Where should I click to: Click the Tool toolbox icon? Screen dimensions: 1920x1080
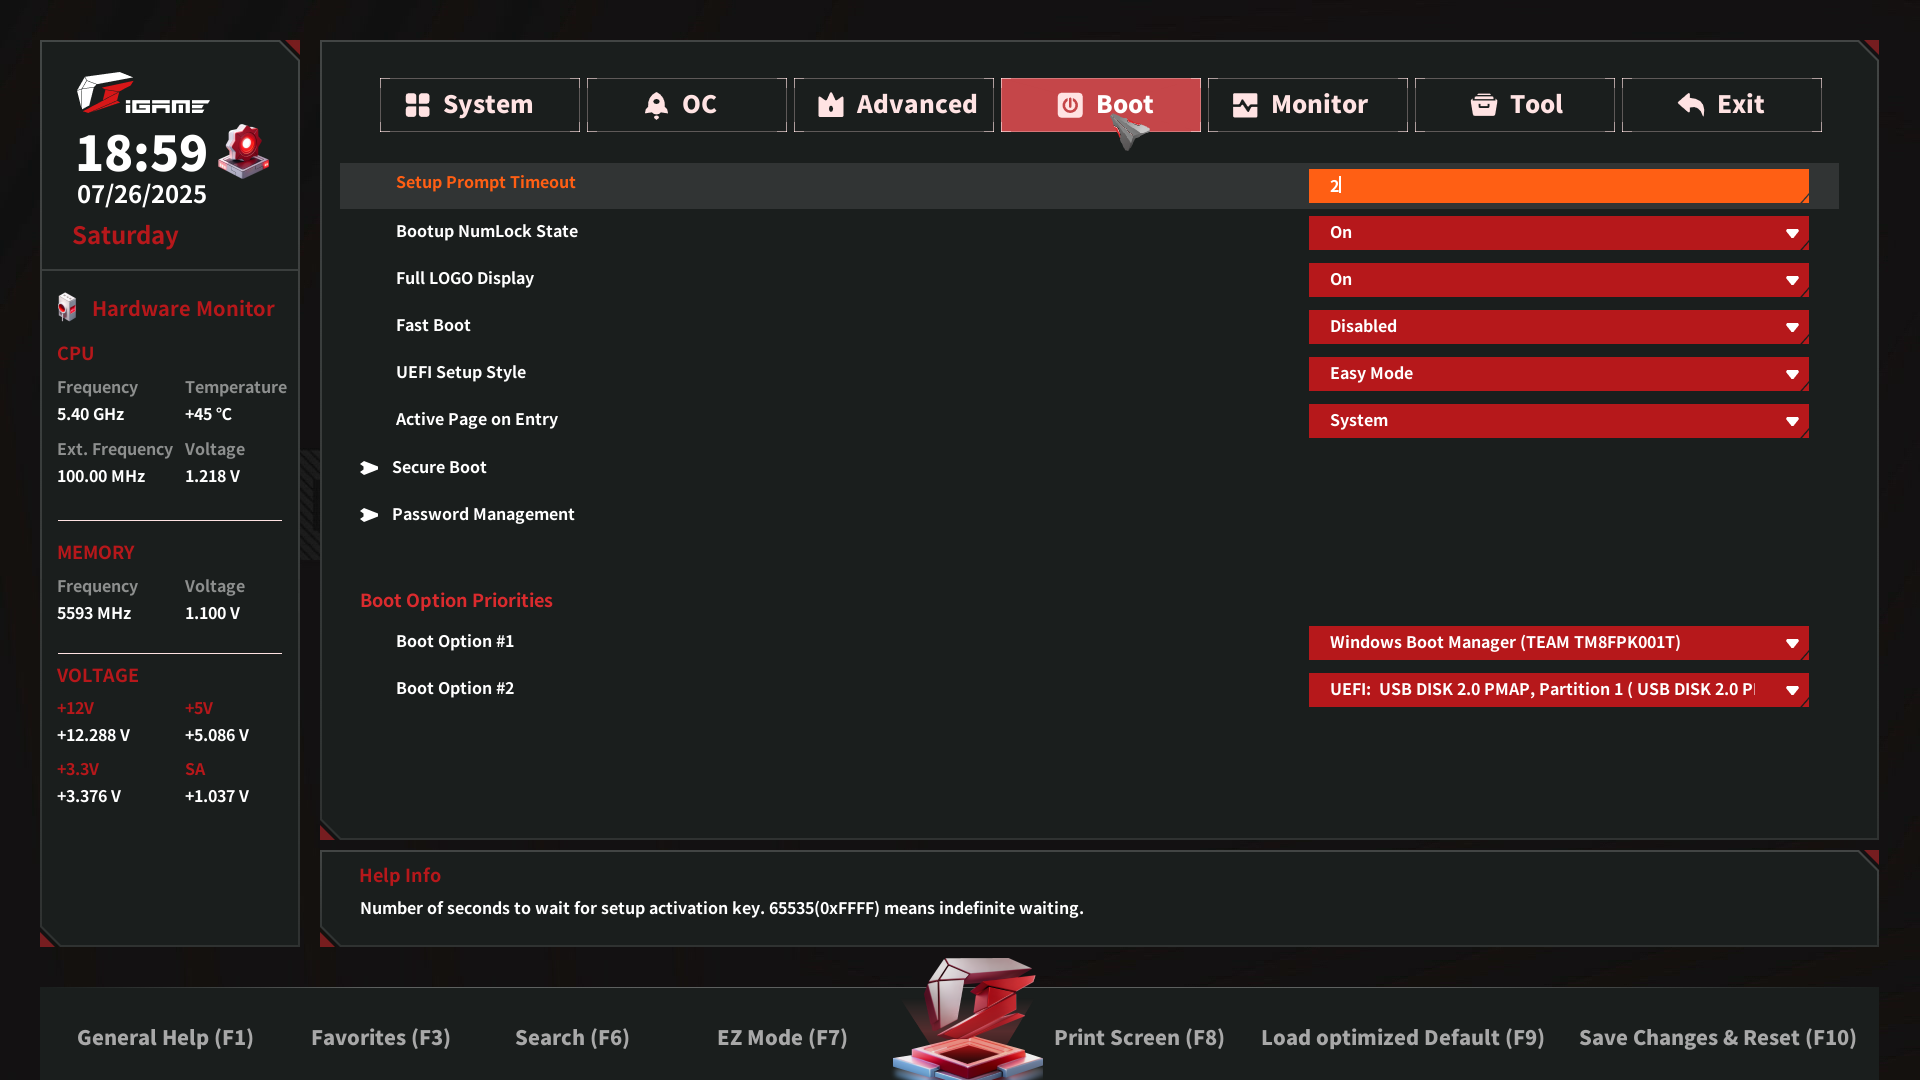pyautogui.click(x=1484, y=105)
